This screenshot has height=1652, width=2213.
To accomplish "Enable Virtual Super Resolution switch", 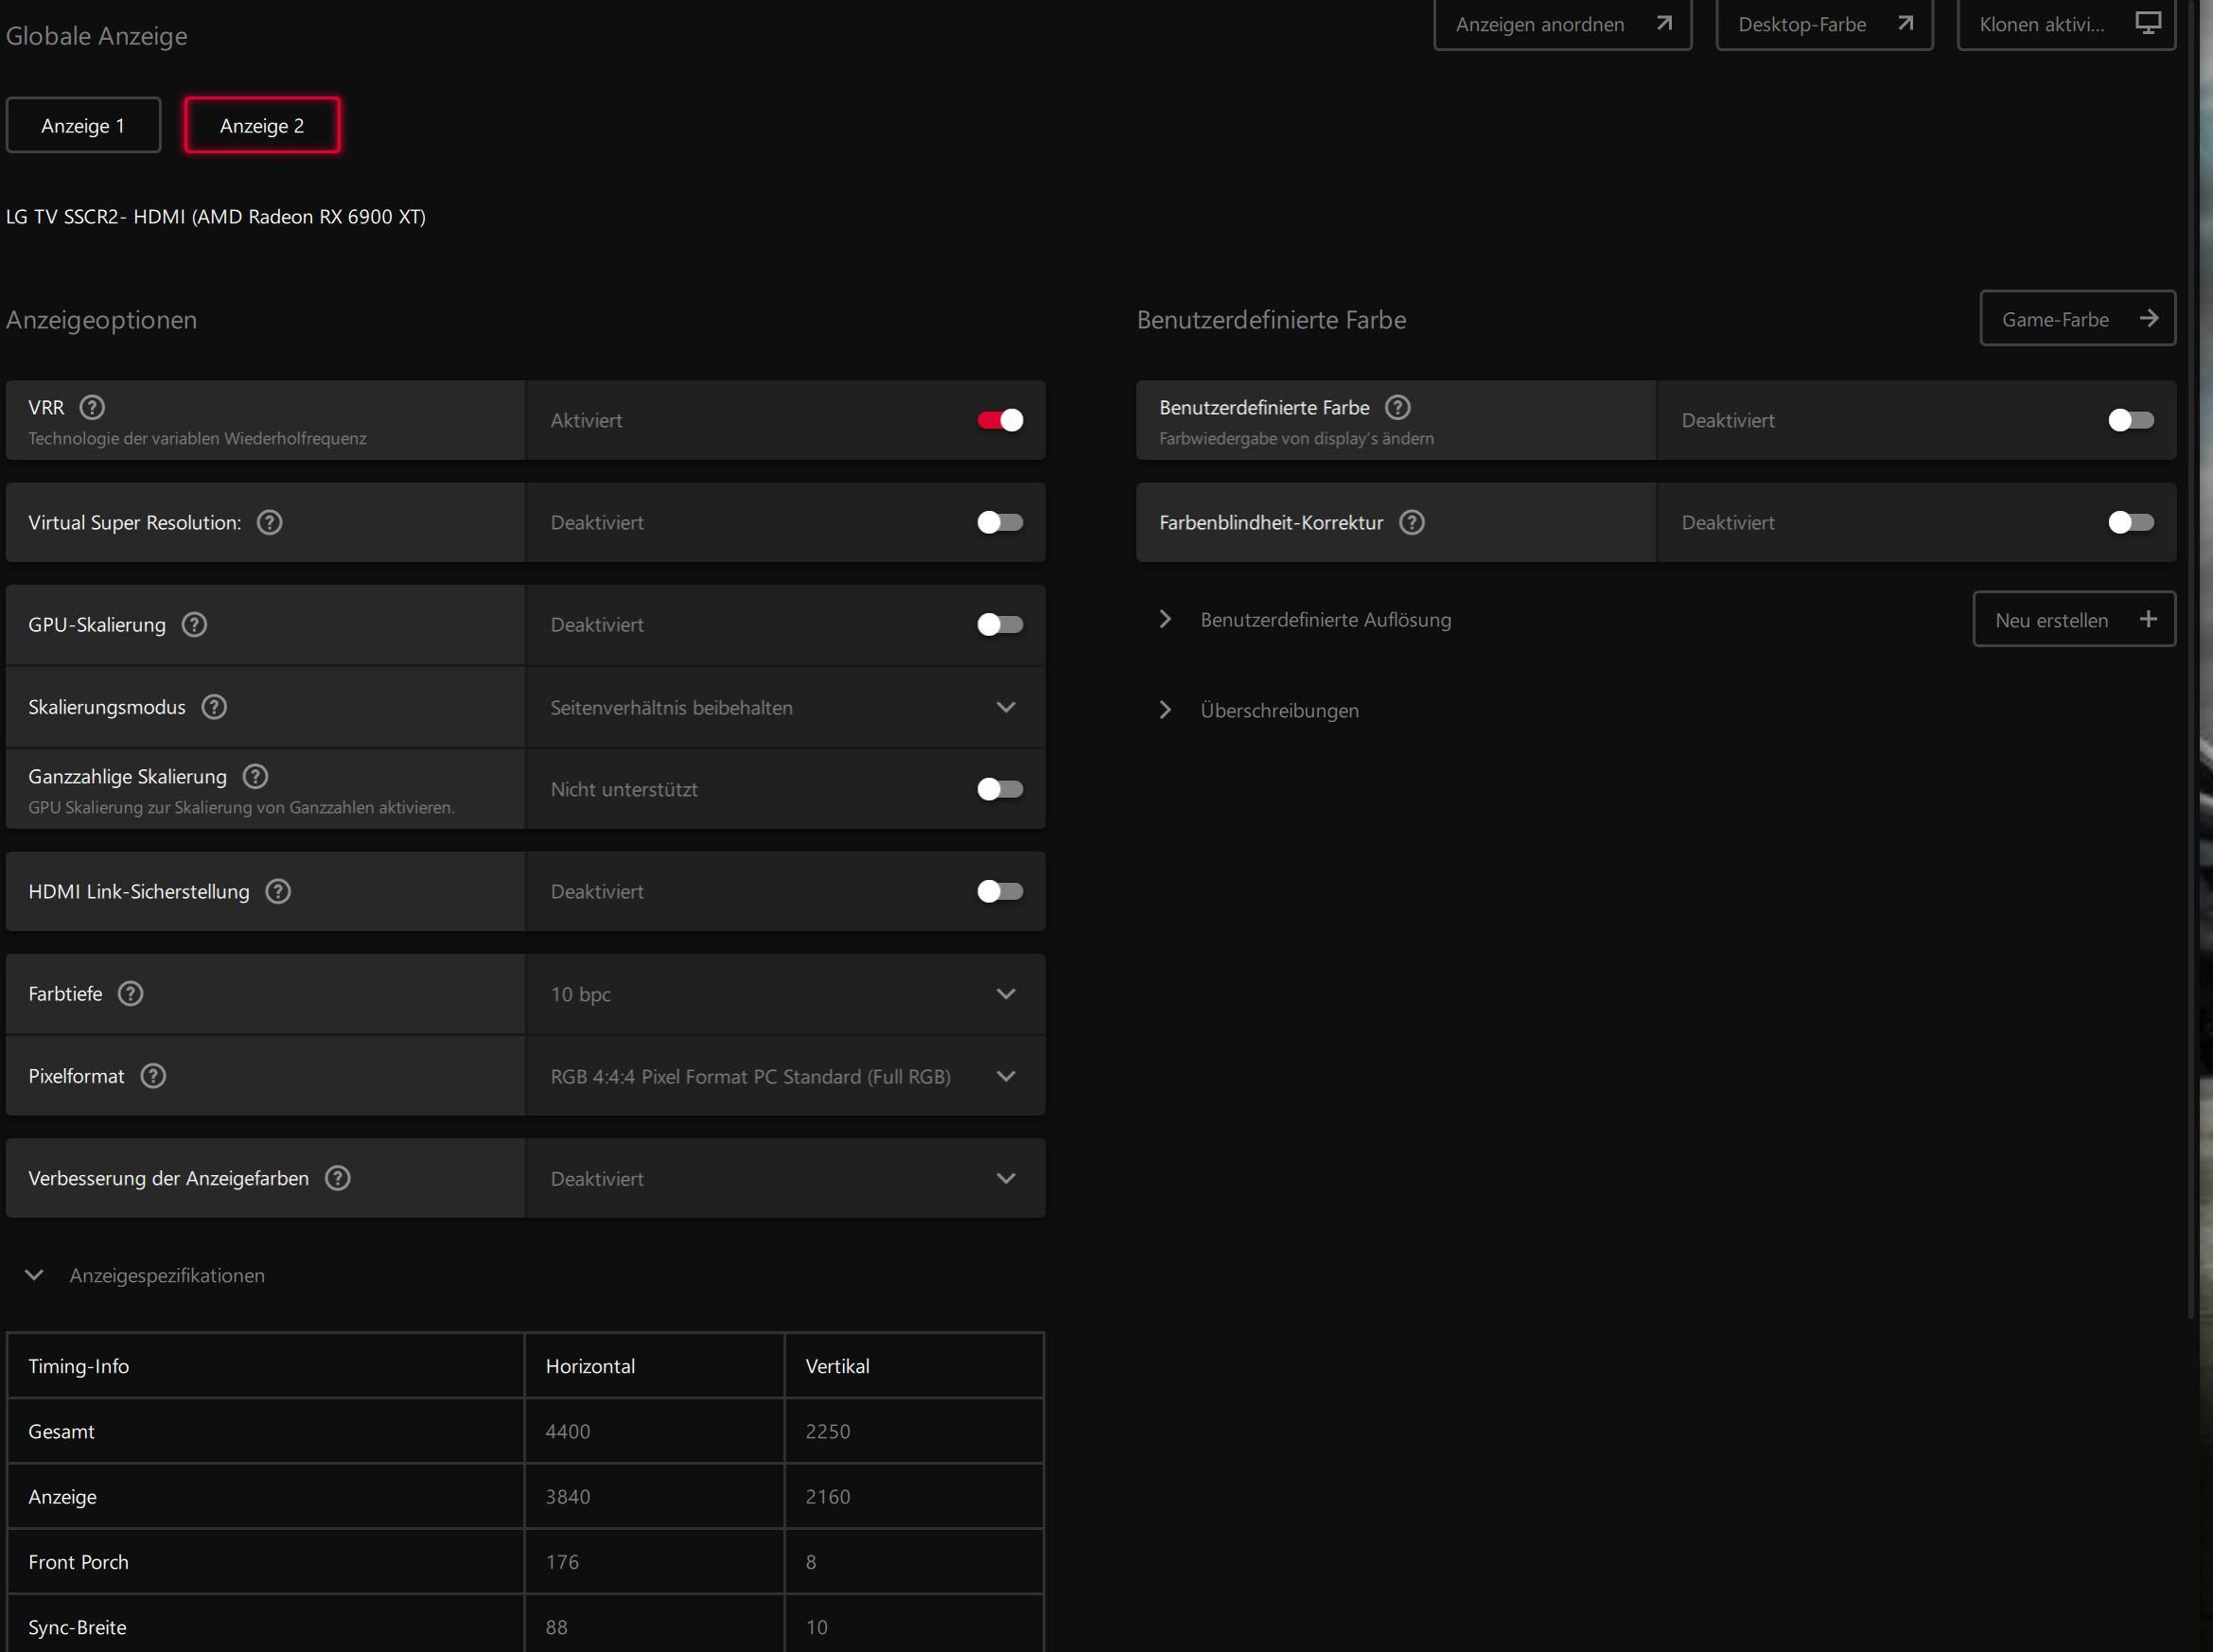I will 999,522.
